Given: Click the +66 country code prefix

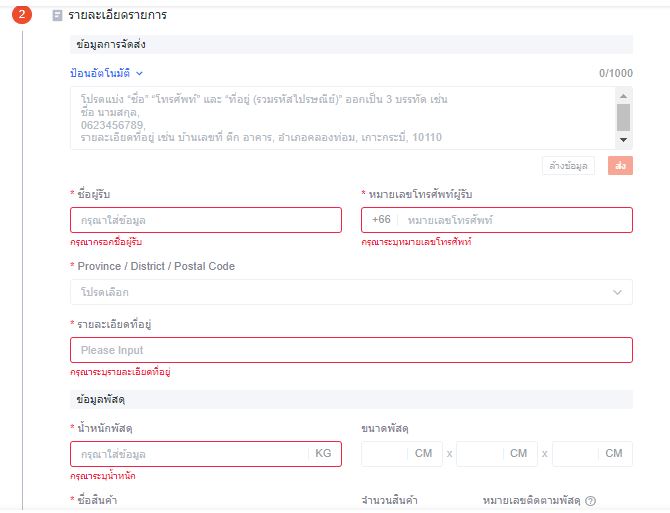Looking at the screenshot, I should pyautogui.click(x=381, y=220).
